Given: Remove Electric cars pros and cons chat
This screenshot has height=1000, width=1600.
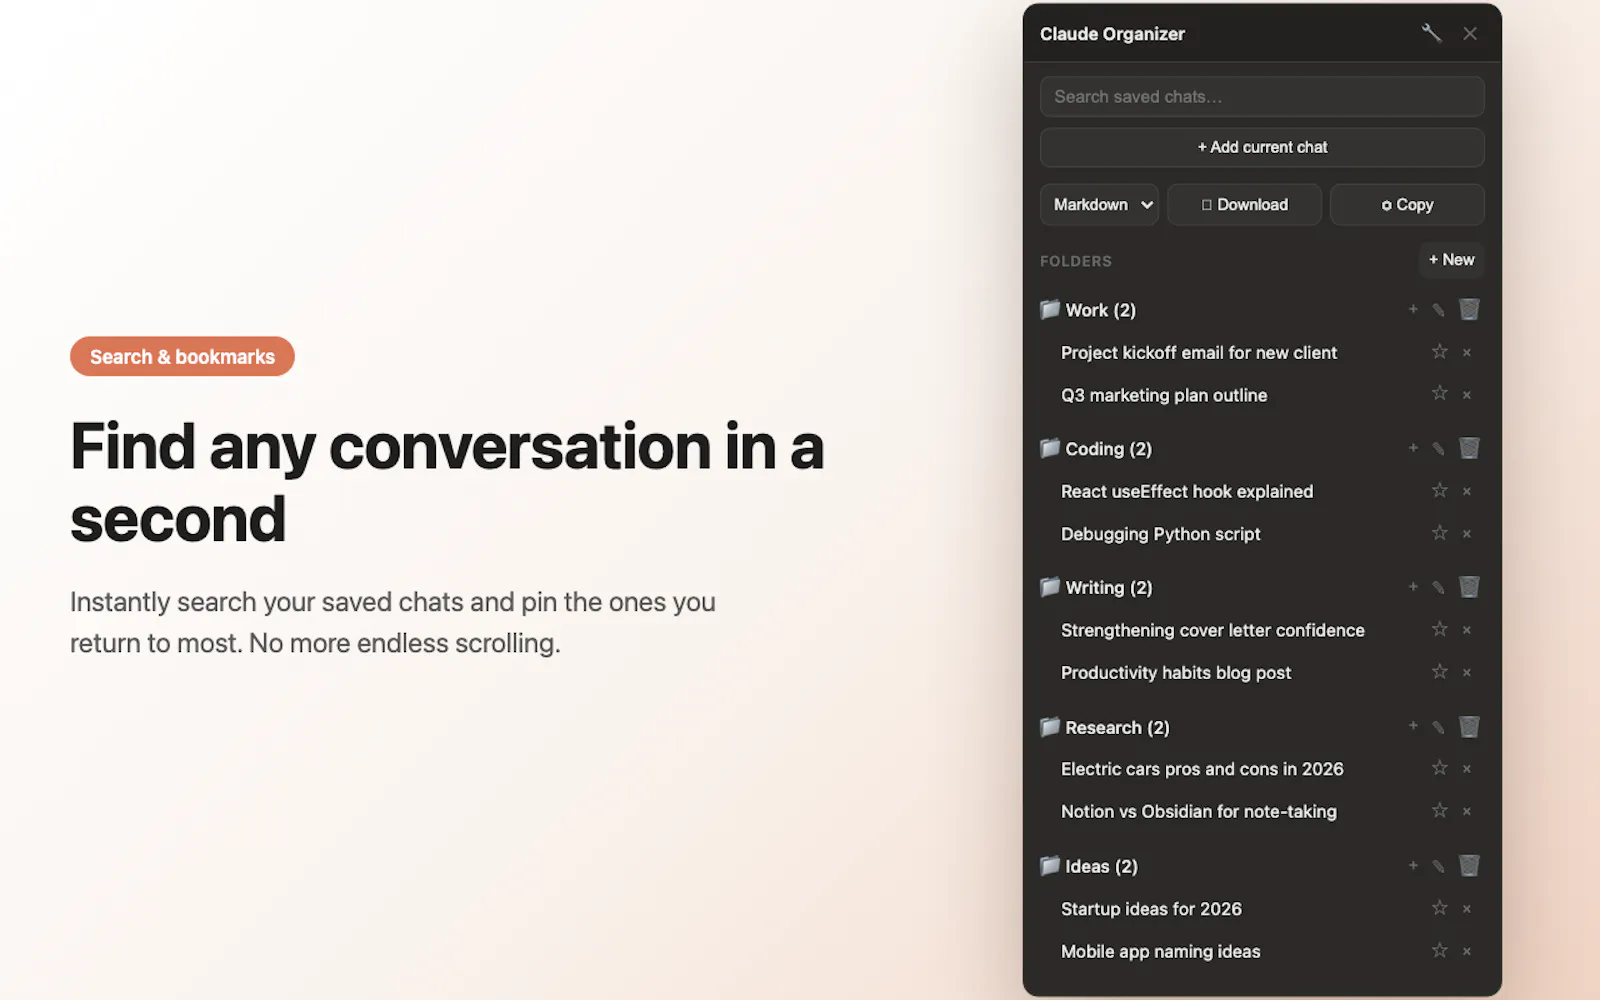Looking at the screenshot, I should coord(1467,769).
